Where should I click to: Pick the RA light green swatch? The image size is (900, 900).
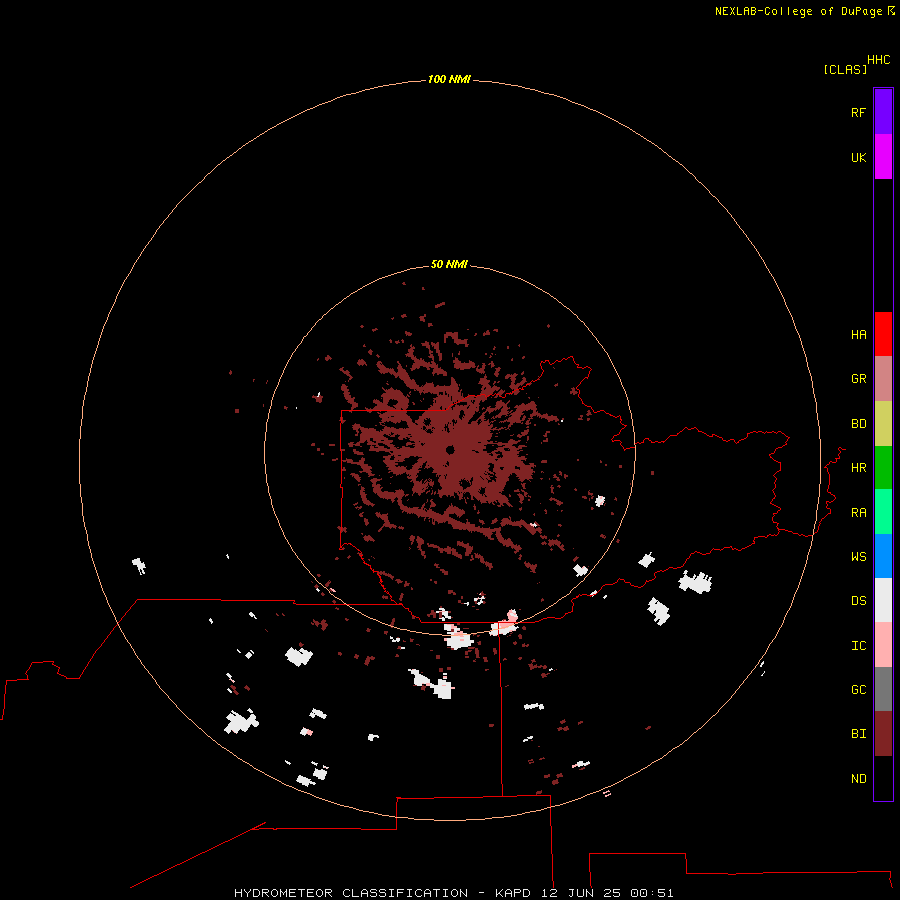point(883,512)
